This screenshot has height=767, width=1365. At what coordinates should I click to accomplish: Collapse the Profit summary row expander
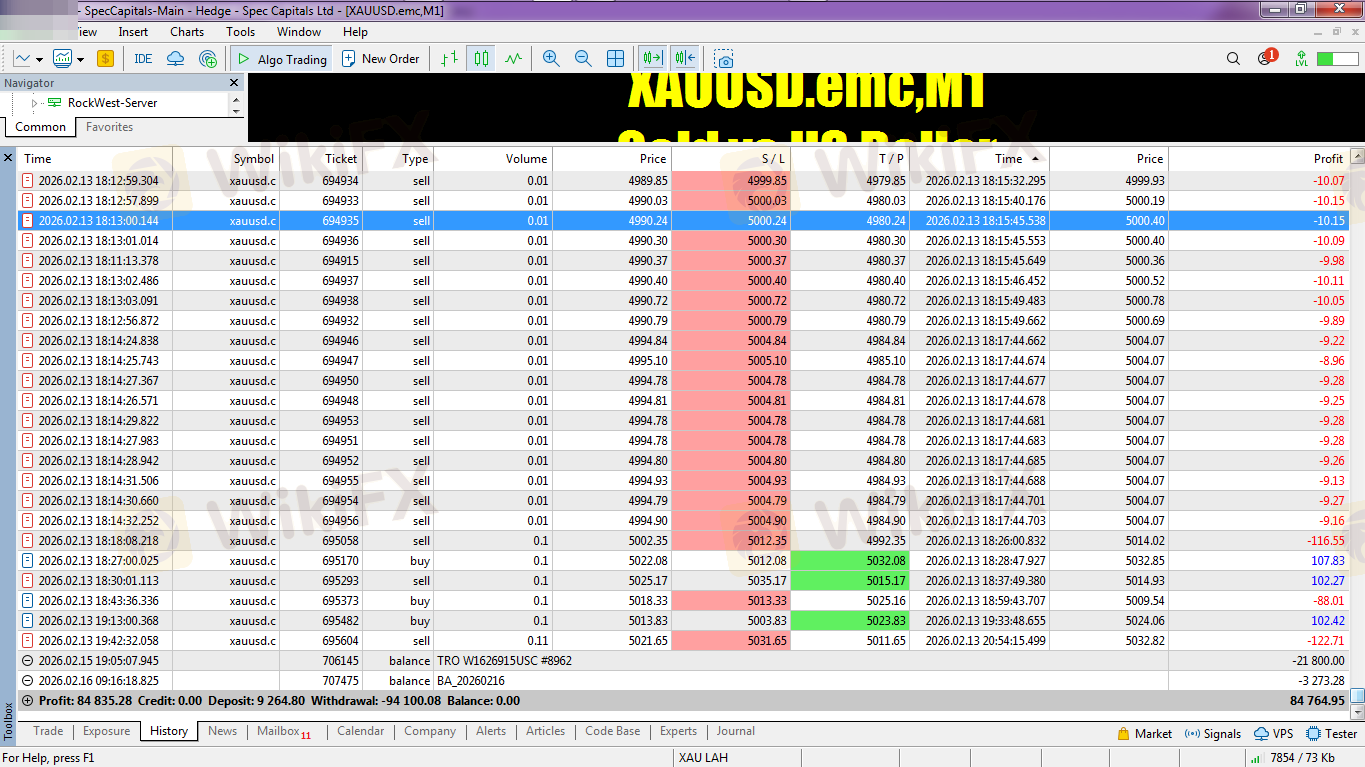[x=27, y=701]
